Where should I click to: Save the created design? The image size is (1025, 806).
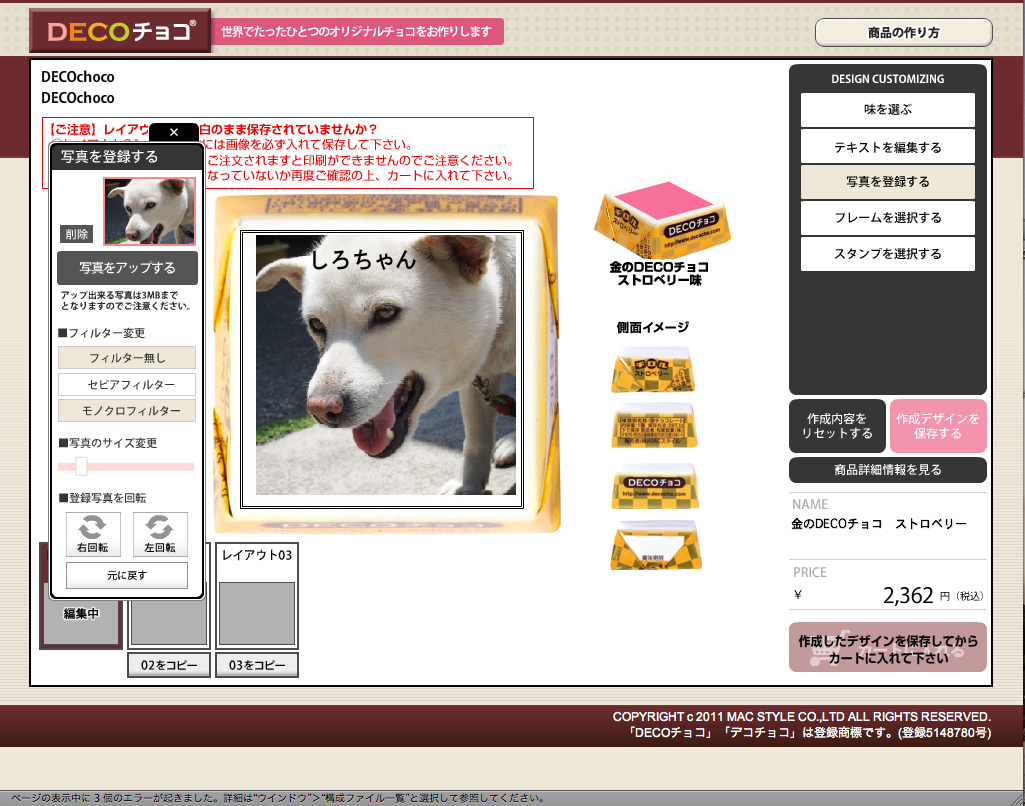(937, 426)
